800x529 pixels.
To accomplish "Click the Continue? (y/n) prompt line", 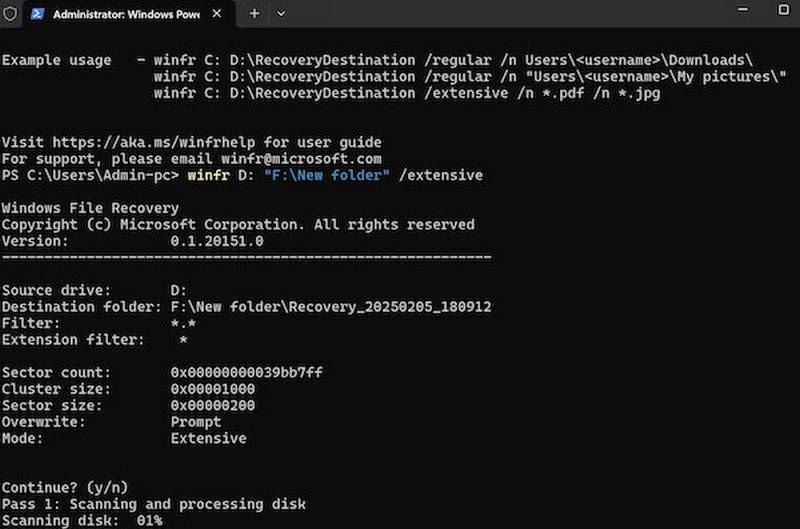I will coord(64,487).
